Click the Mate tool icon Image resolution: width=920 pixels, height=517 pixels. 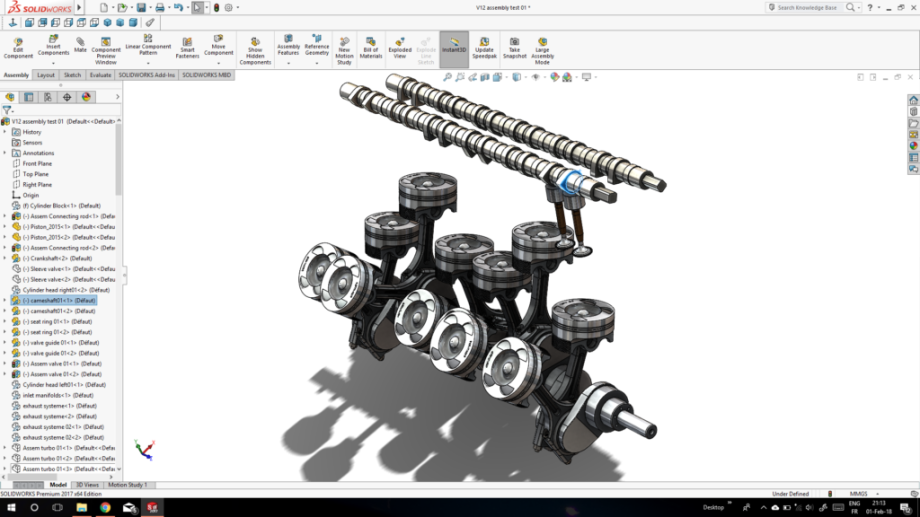pos(80,45)
